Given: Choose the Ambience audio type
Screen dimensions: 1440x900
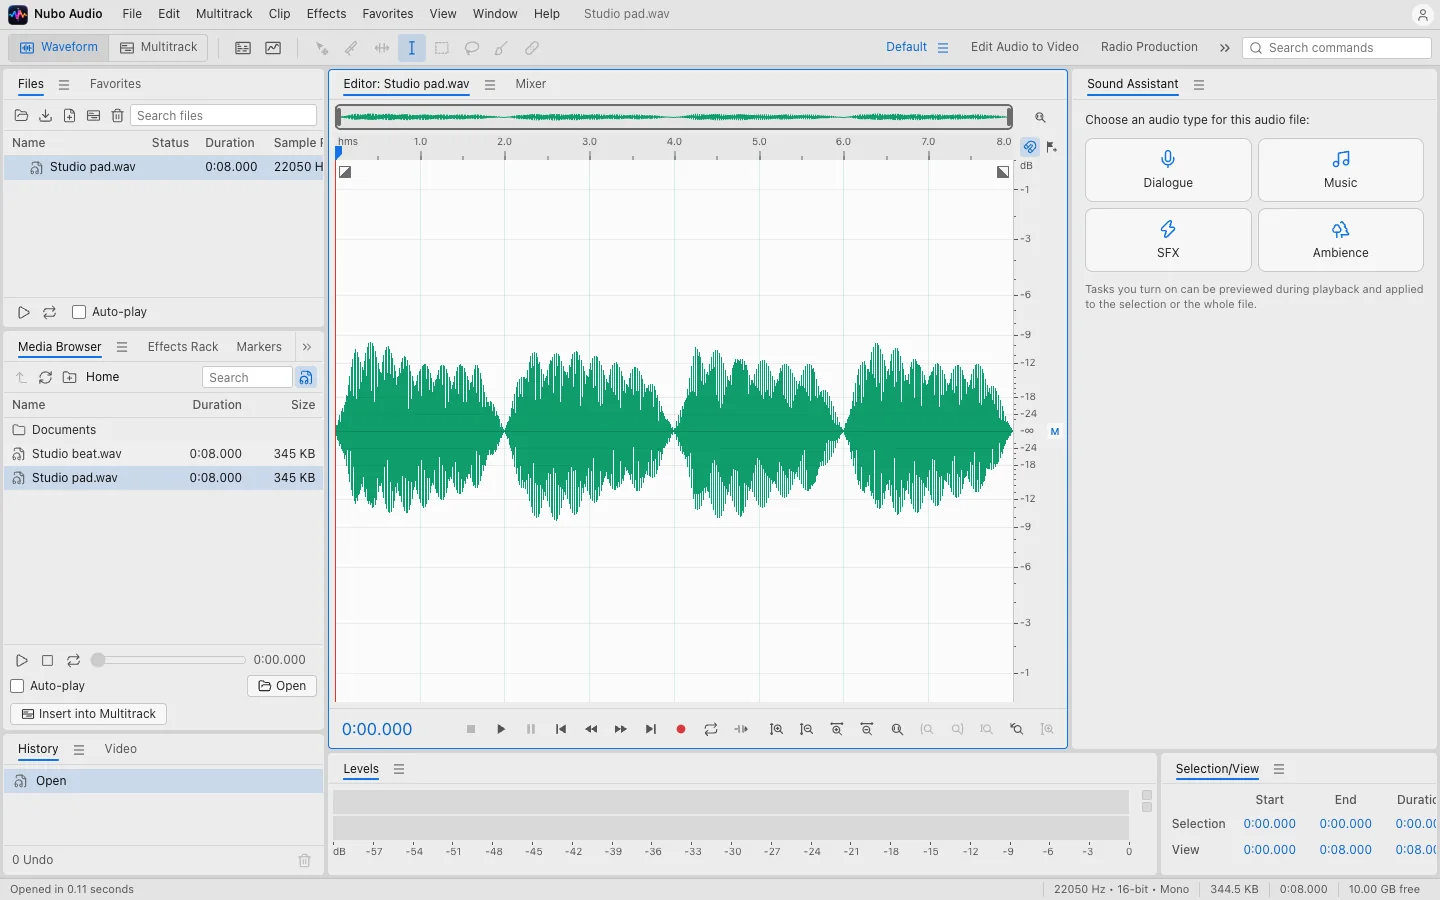Looking at the screenshot, I should point(1340,240).
